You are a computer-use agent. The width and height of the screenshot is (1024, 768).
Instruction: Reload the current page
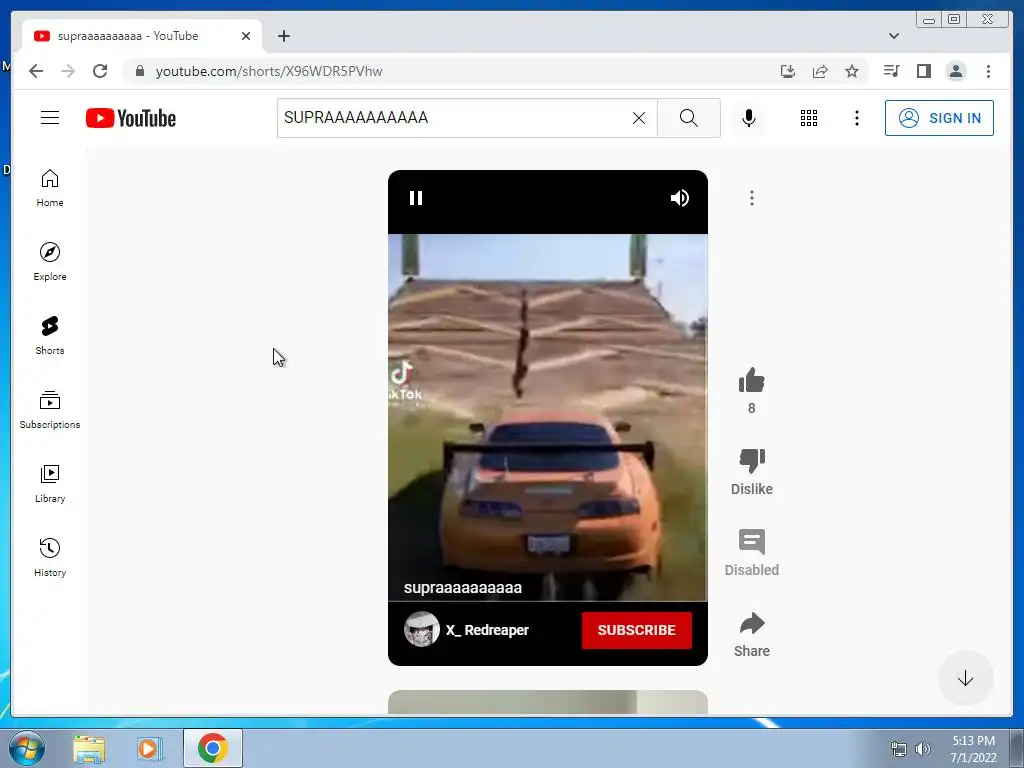tap(100, 71)
